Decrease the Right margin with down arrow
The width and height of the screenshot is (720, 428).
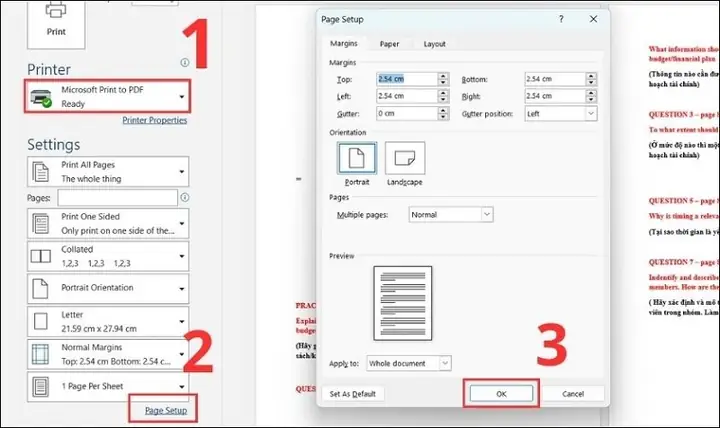pos(591,100)
